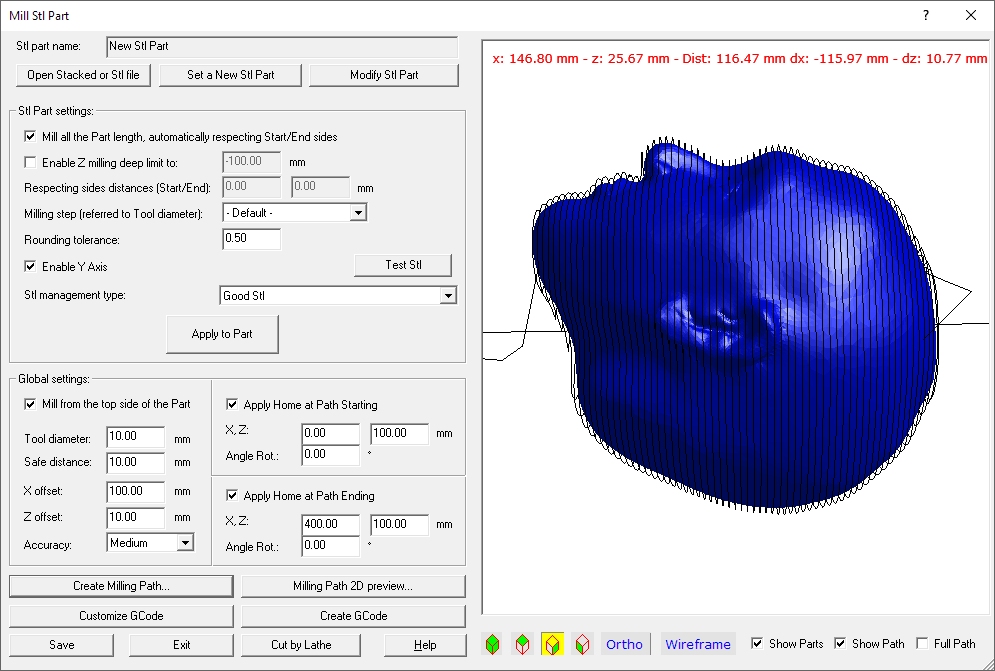Image resolution: width=995 pixels, height=671 pixels.
Task: Turn on the Full Path checkbox
Action: click(x=922, y=644)
